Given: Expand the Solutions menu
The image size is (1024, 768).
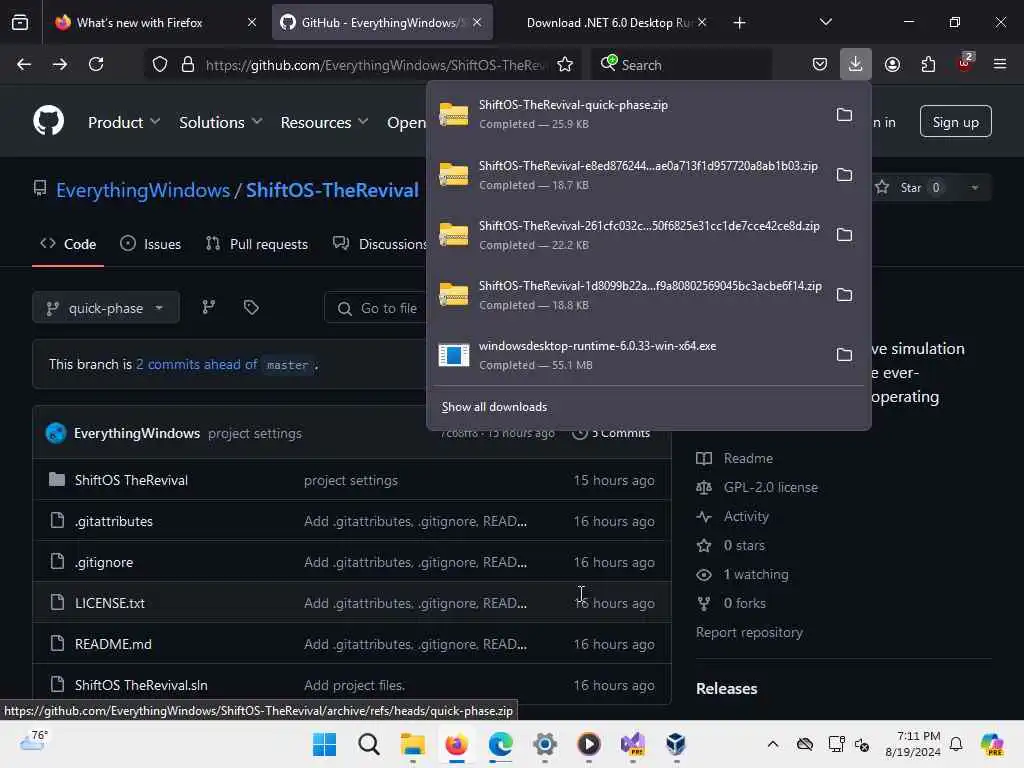Looking at the screenshot, I should [x=221, y=122].
